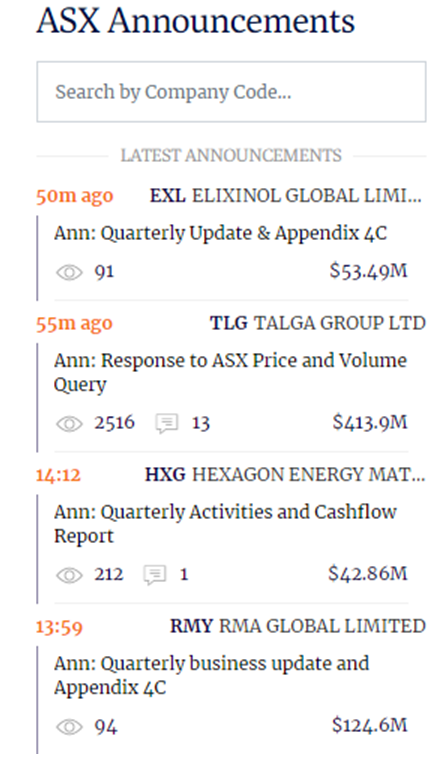The height and width of the screenshot is (766, 435).
Task: Open the comments icon on HXG announcement
Action: [155, 575]
